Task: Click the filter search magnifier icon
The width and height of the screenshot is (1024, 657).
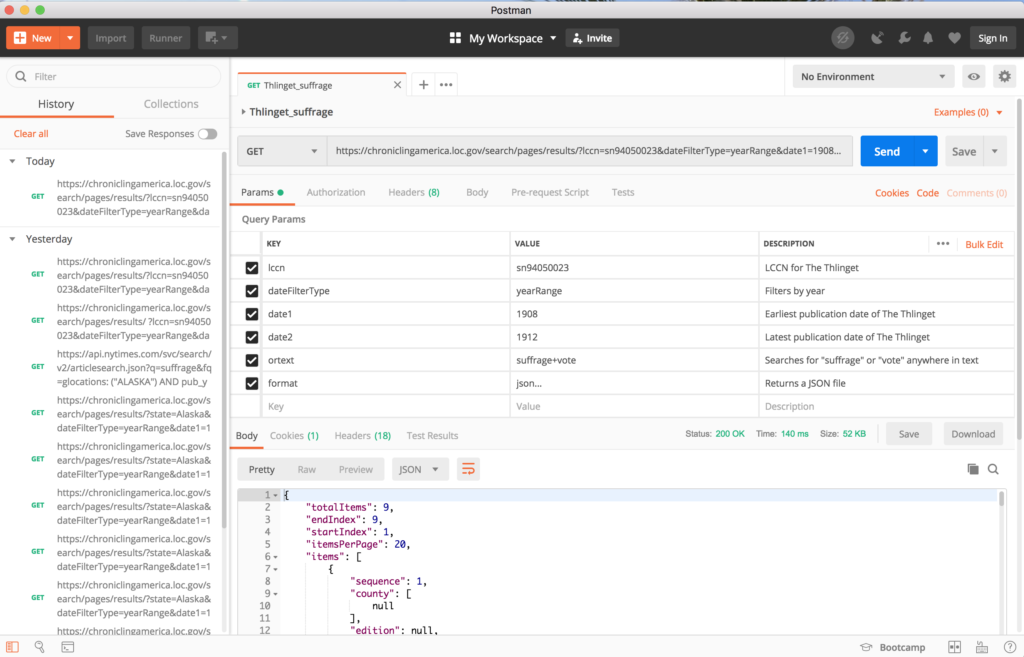Action: [x=21, y=76]
